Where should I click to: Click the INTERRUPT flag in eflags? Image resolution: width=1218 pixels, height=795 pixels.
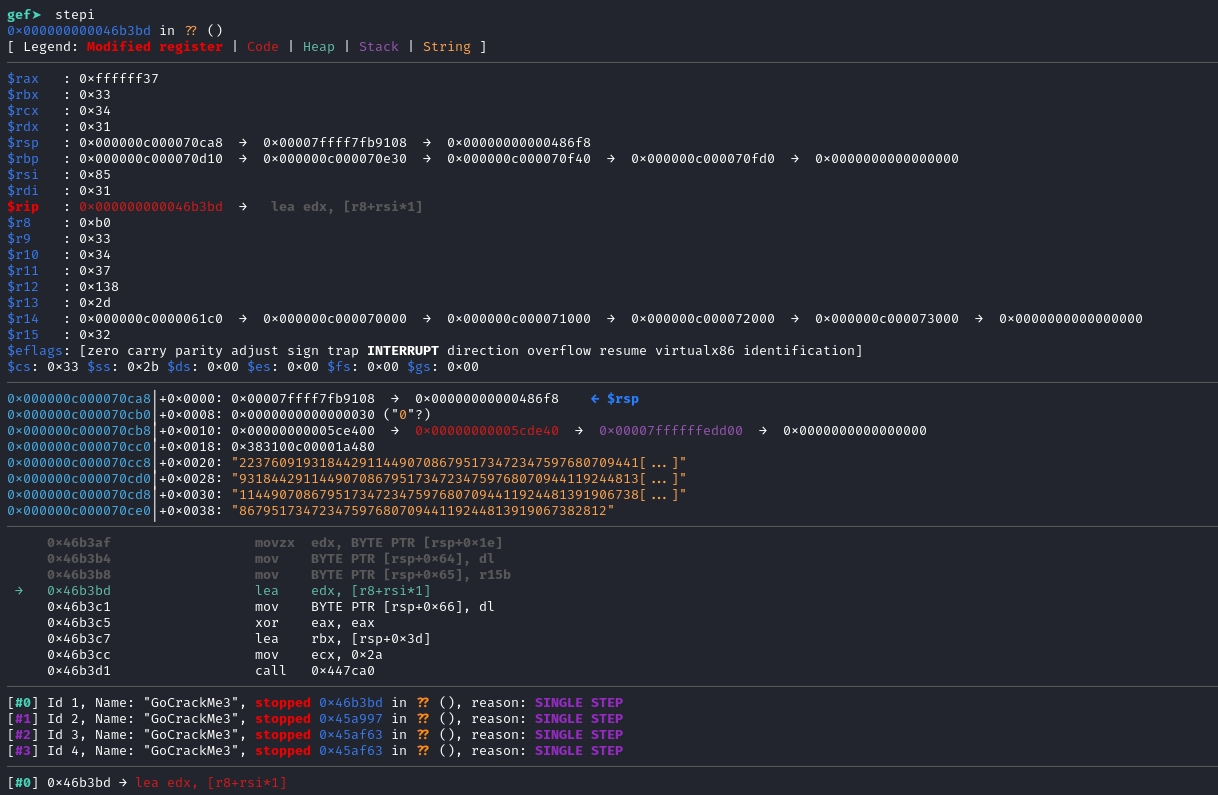point(403,351)
